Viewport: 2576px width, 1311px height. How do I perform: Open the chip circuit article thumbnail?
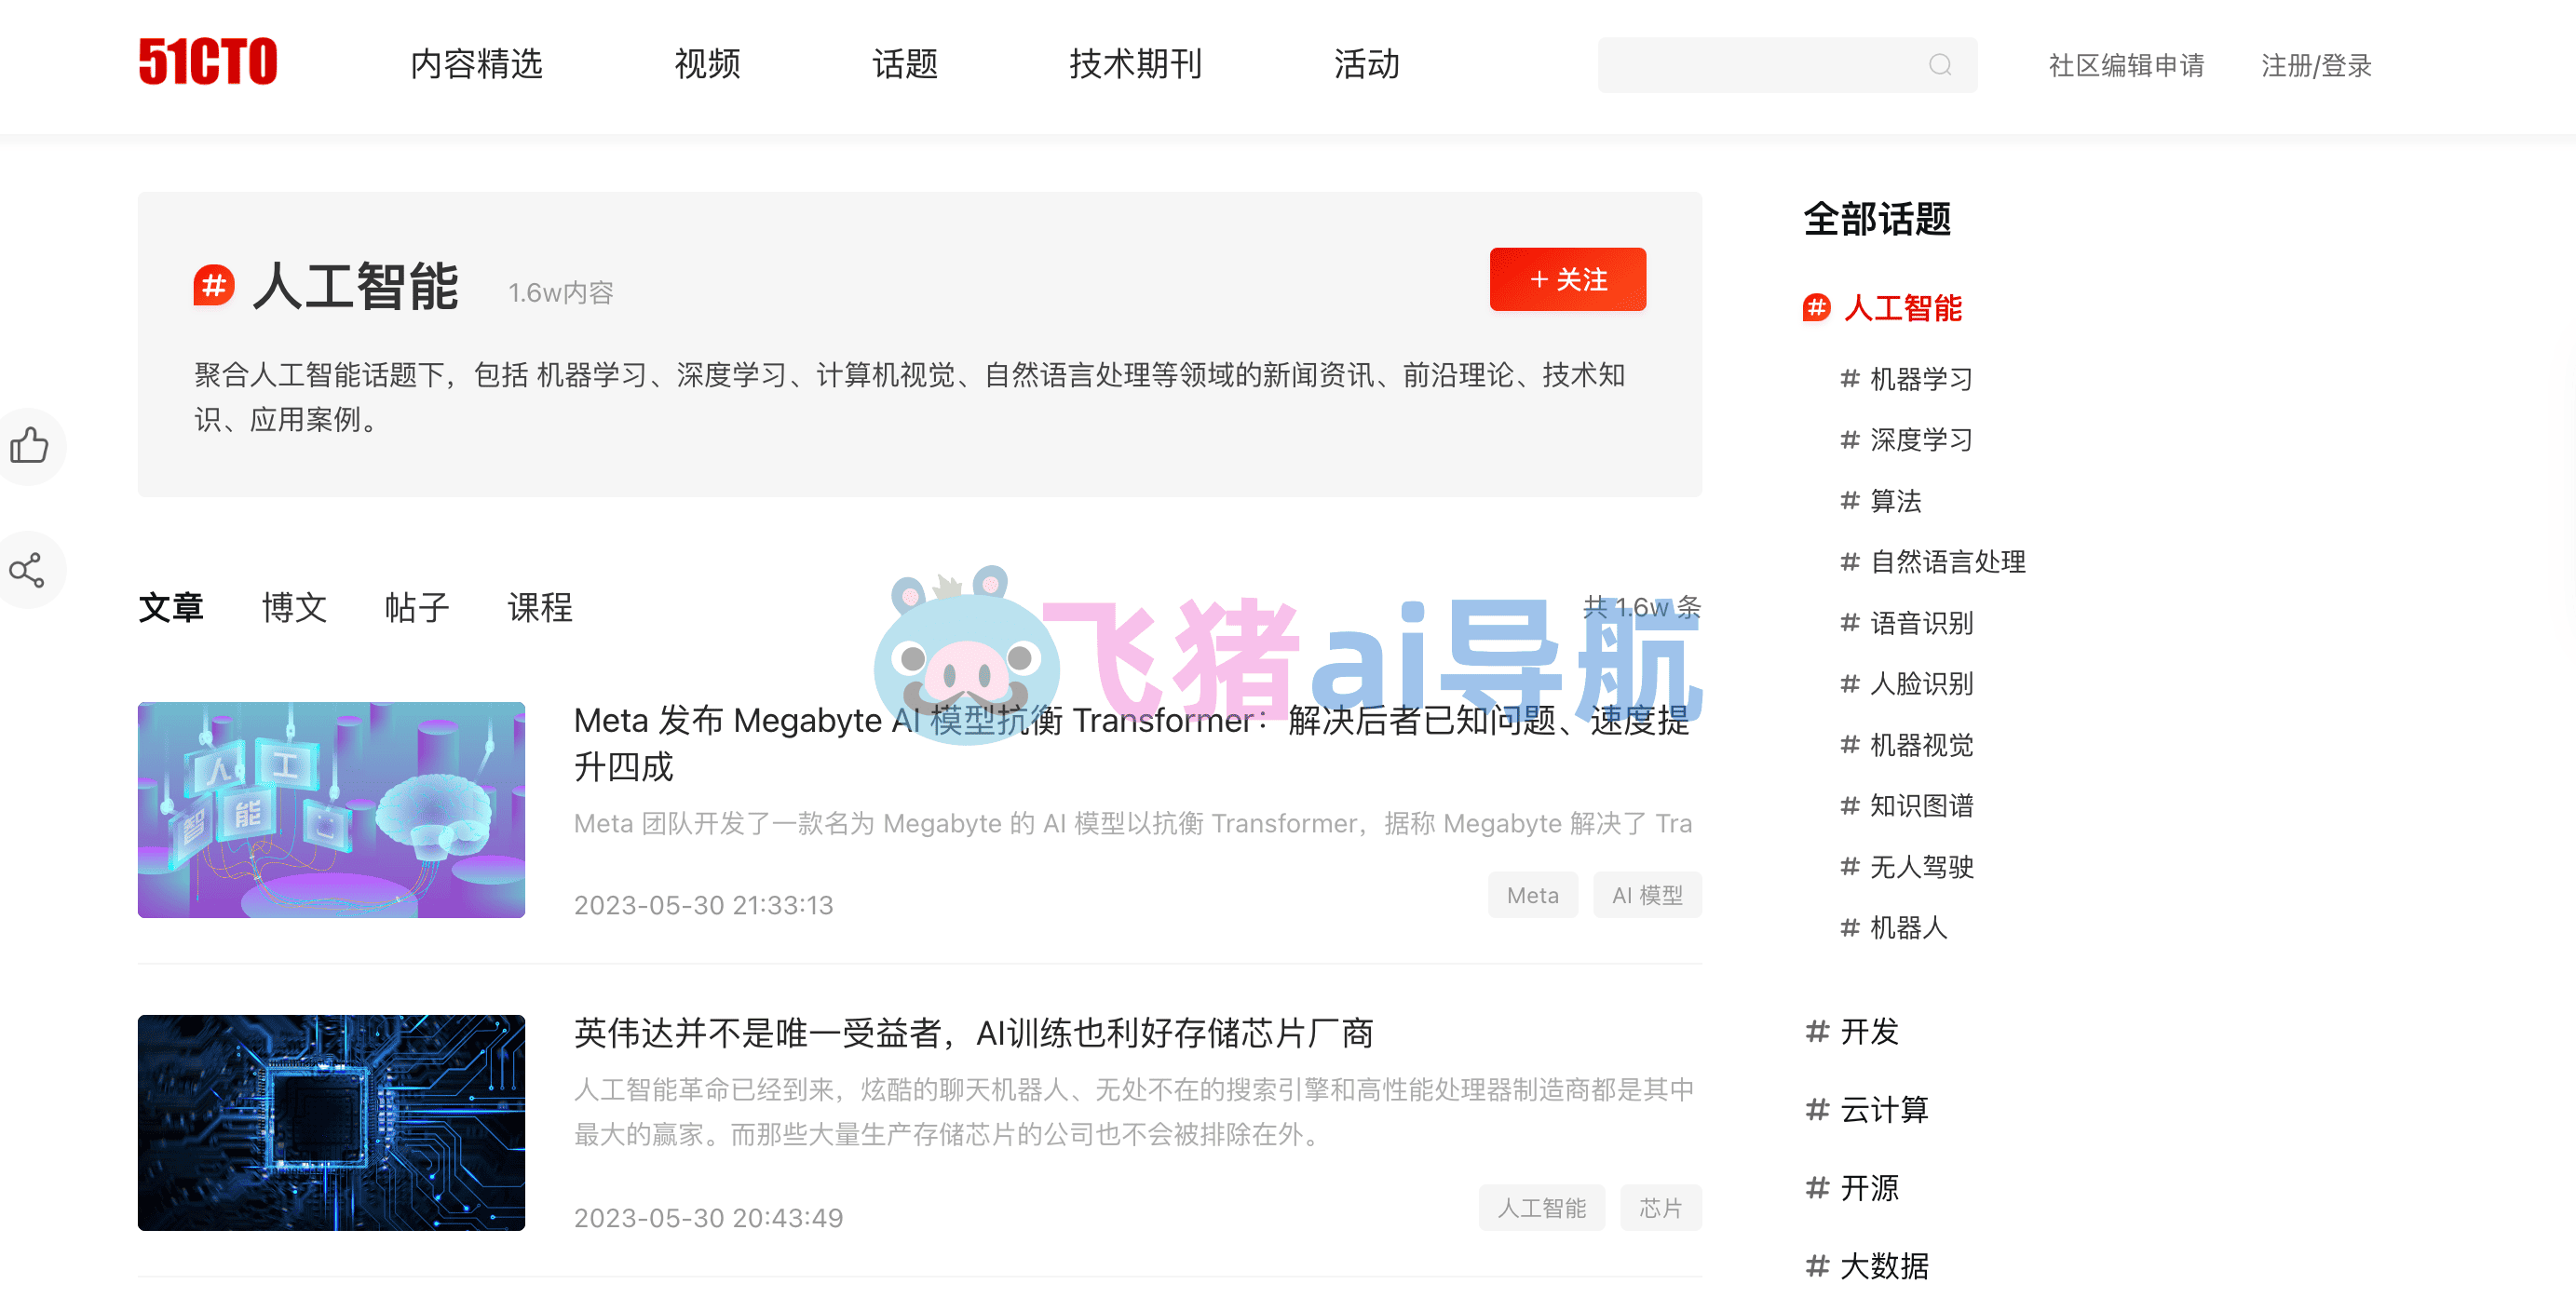[x=331, y=1123]
